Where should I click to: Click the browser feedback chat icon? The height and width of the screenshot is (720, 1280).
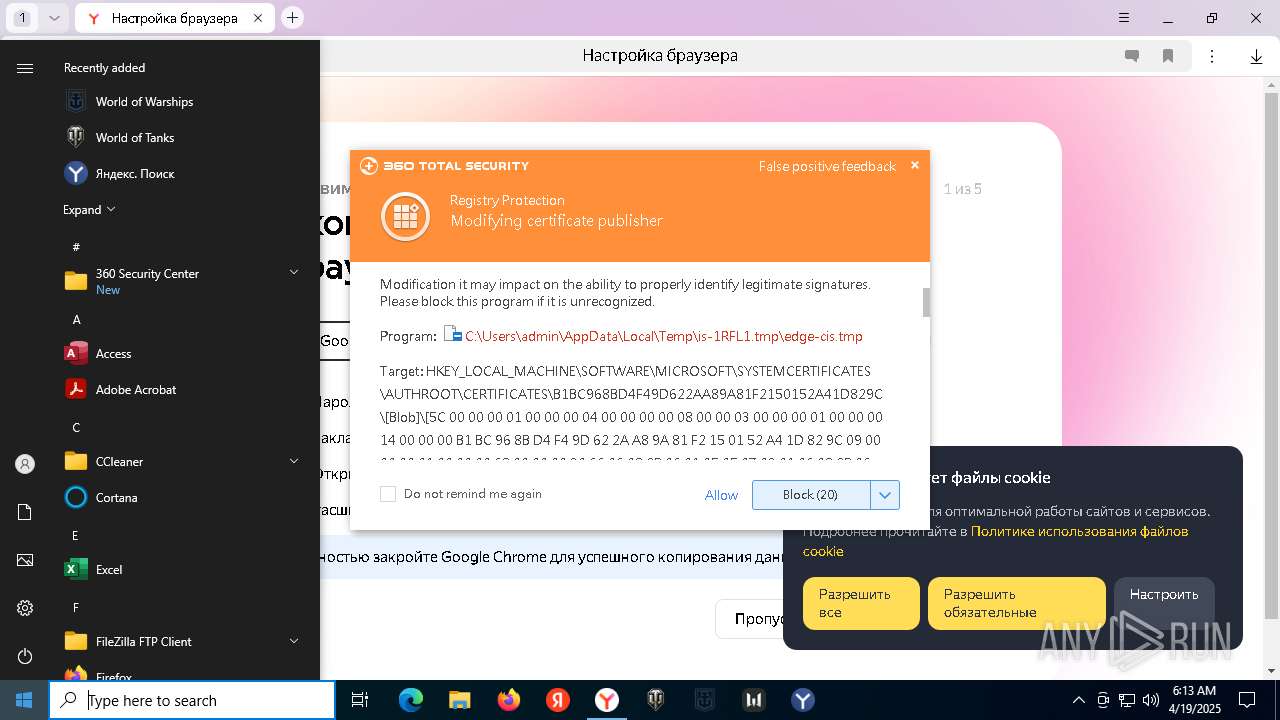[1132, 56]
